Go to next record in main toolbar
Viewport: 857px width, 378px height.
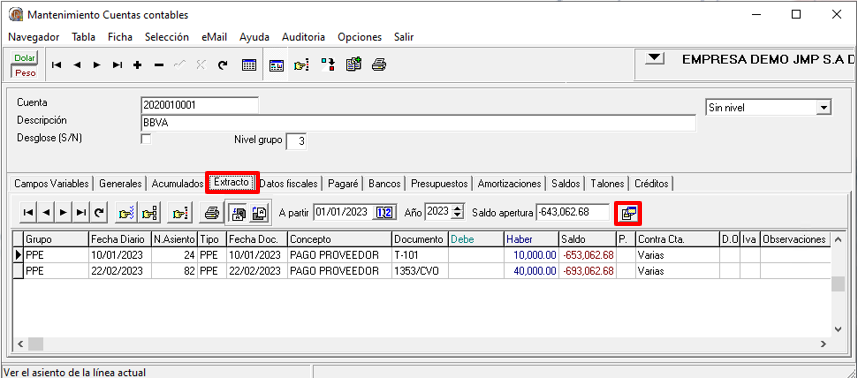click(97, 65)
